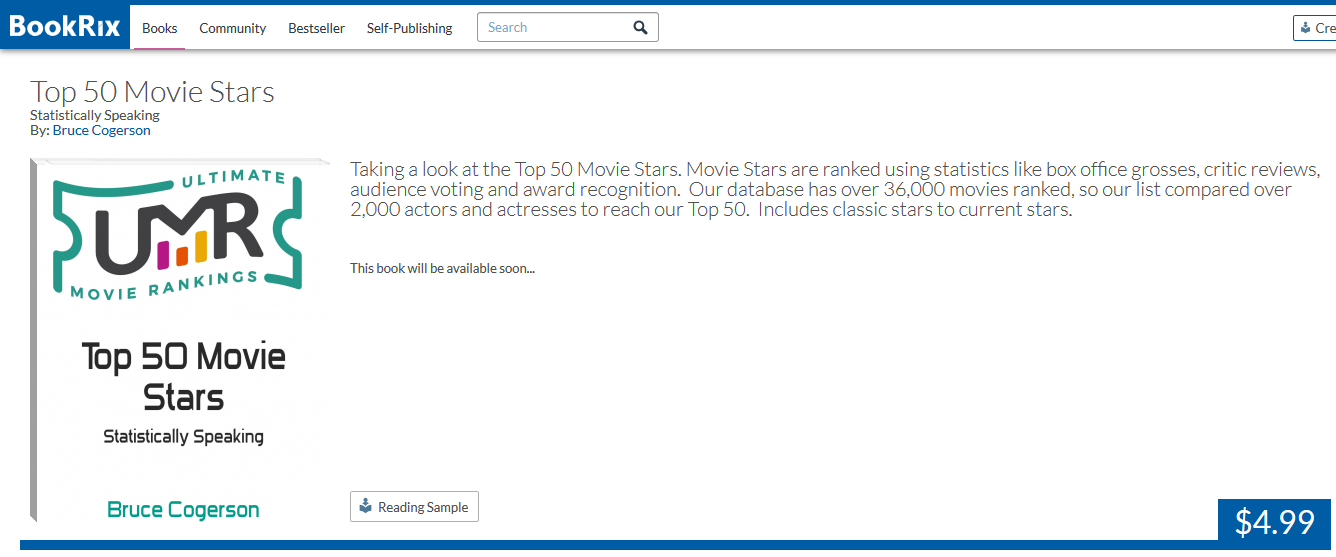Go to the Community section
The width and height of the screenshot is (1336, 557).
click(x=233, y=28)
